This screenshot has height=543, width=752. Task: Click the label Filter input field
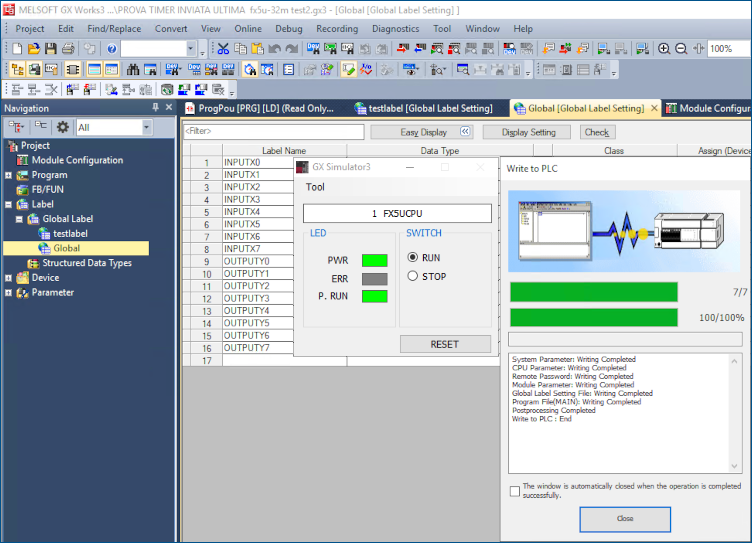pyautogui.click(x=274, y=131)
